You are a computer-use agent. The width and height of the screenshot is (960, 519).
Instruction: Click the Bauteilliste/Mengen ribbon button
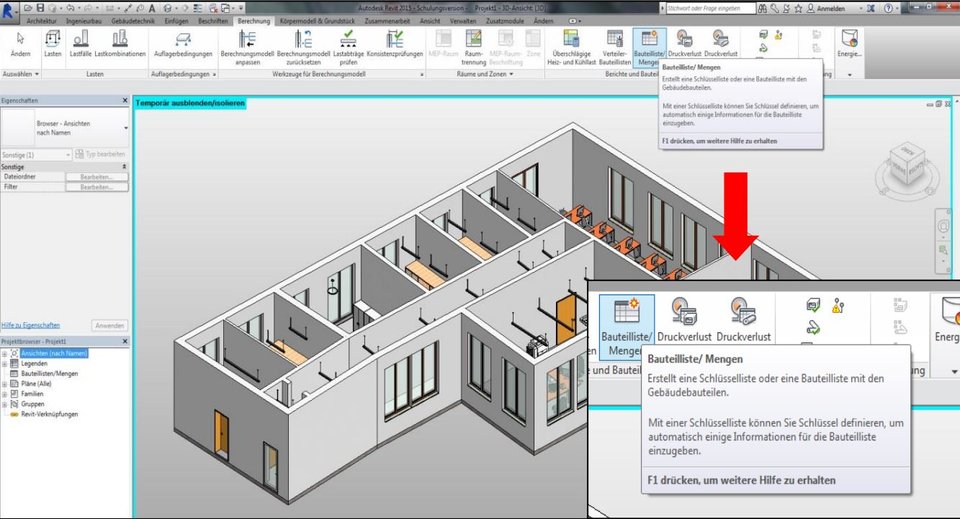649,48
